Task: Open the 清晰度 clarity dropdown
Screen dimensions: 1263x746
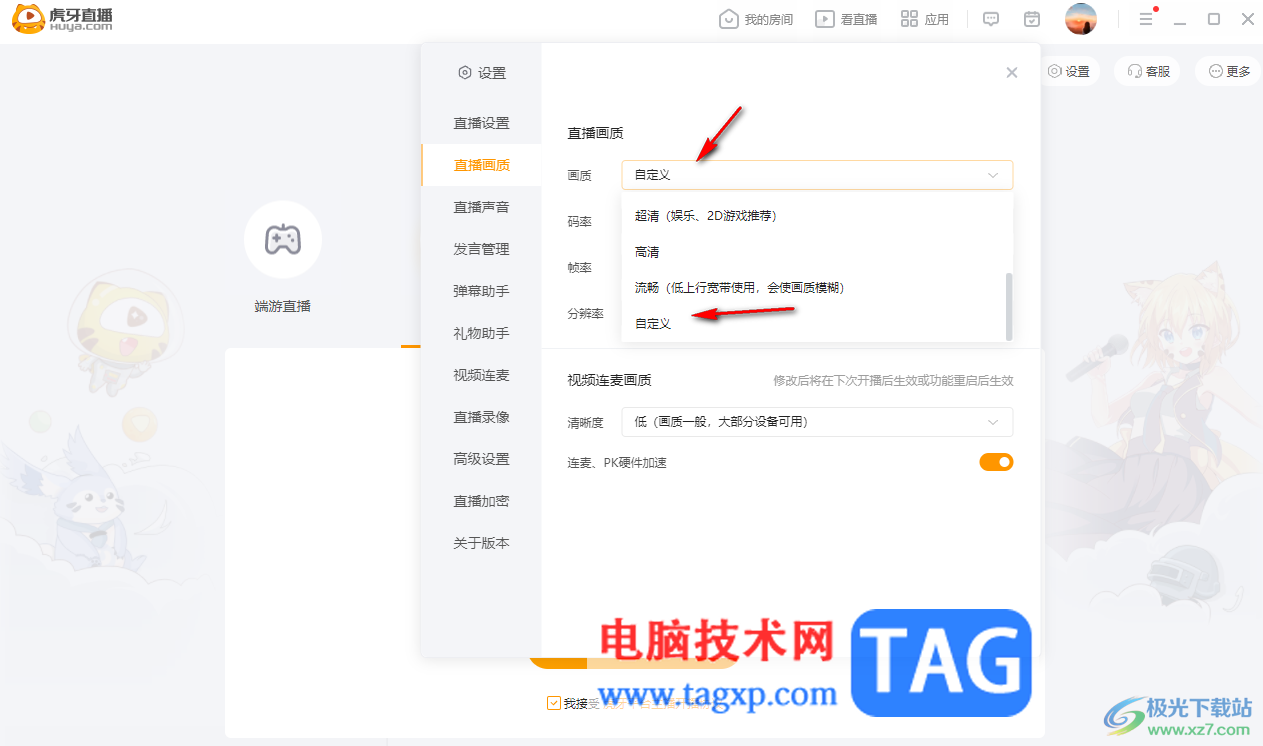Action: tap(817, 422)
